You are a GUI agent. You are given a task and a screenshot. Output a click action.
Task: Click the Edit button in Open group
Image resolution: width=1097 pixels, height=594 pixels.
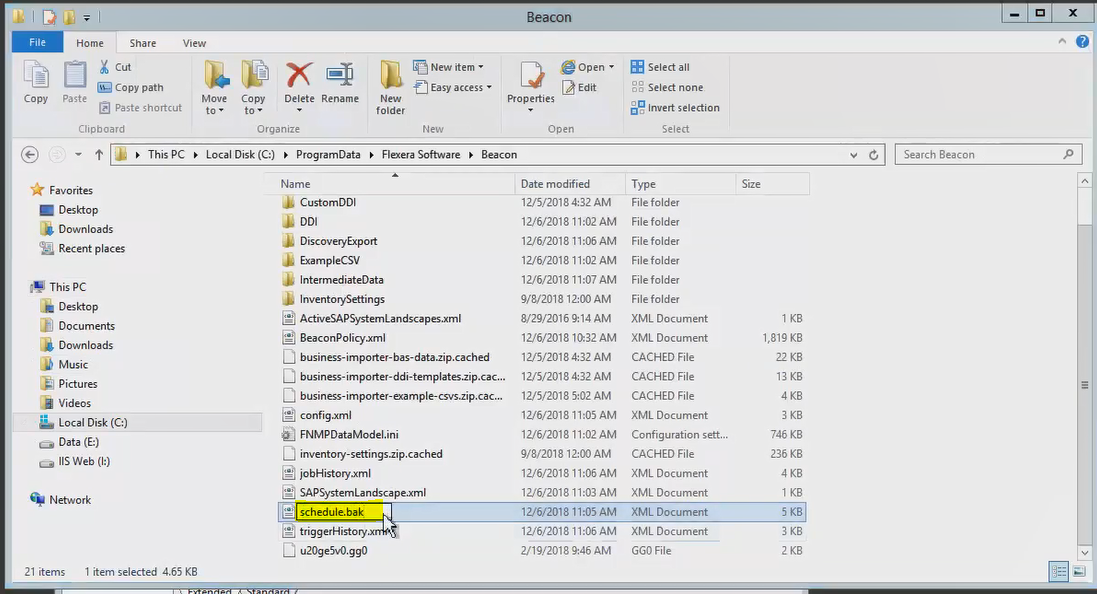tap(579, 87)
